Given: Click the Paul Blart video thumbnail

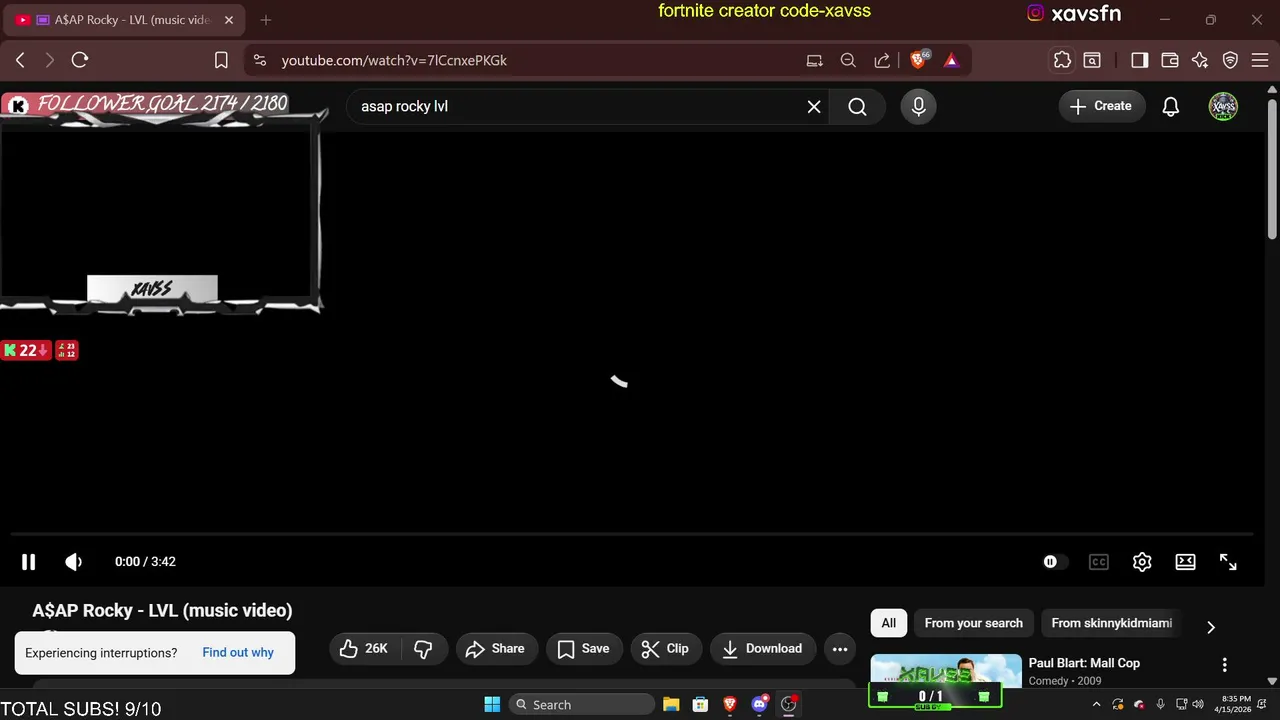Looking at the screenshot, I should point(946,671).
